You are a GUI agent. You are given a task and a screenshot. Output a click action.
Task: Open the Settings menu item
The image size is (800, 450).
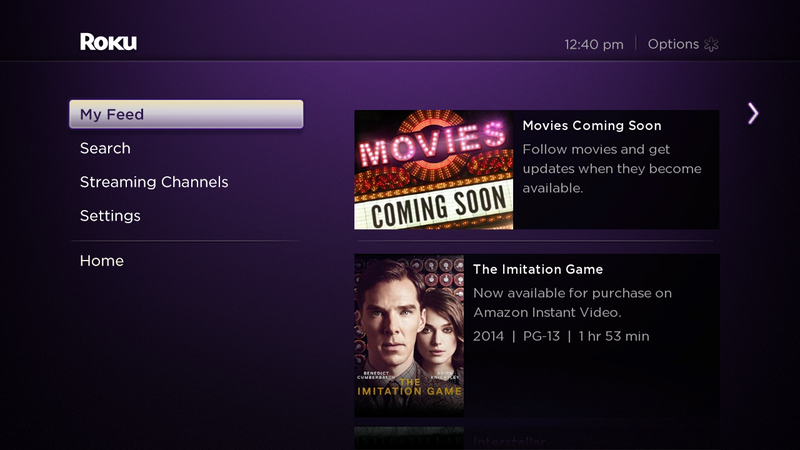(x=110, y=216)
